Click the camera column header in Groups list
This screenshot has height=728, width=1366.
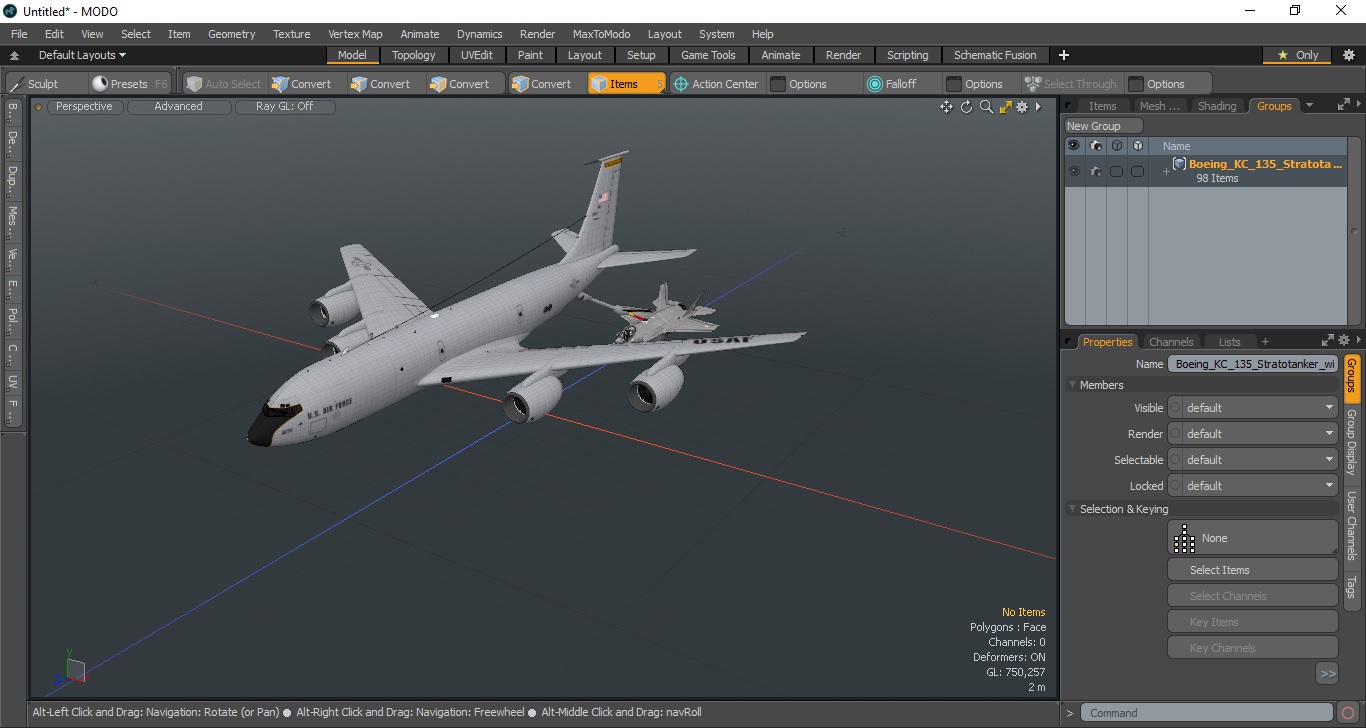(1096, 145)
